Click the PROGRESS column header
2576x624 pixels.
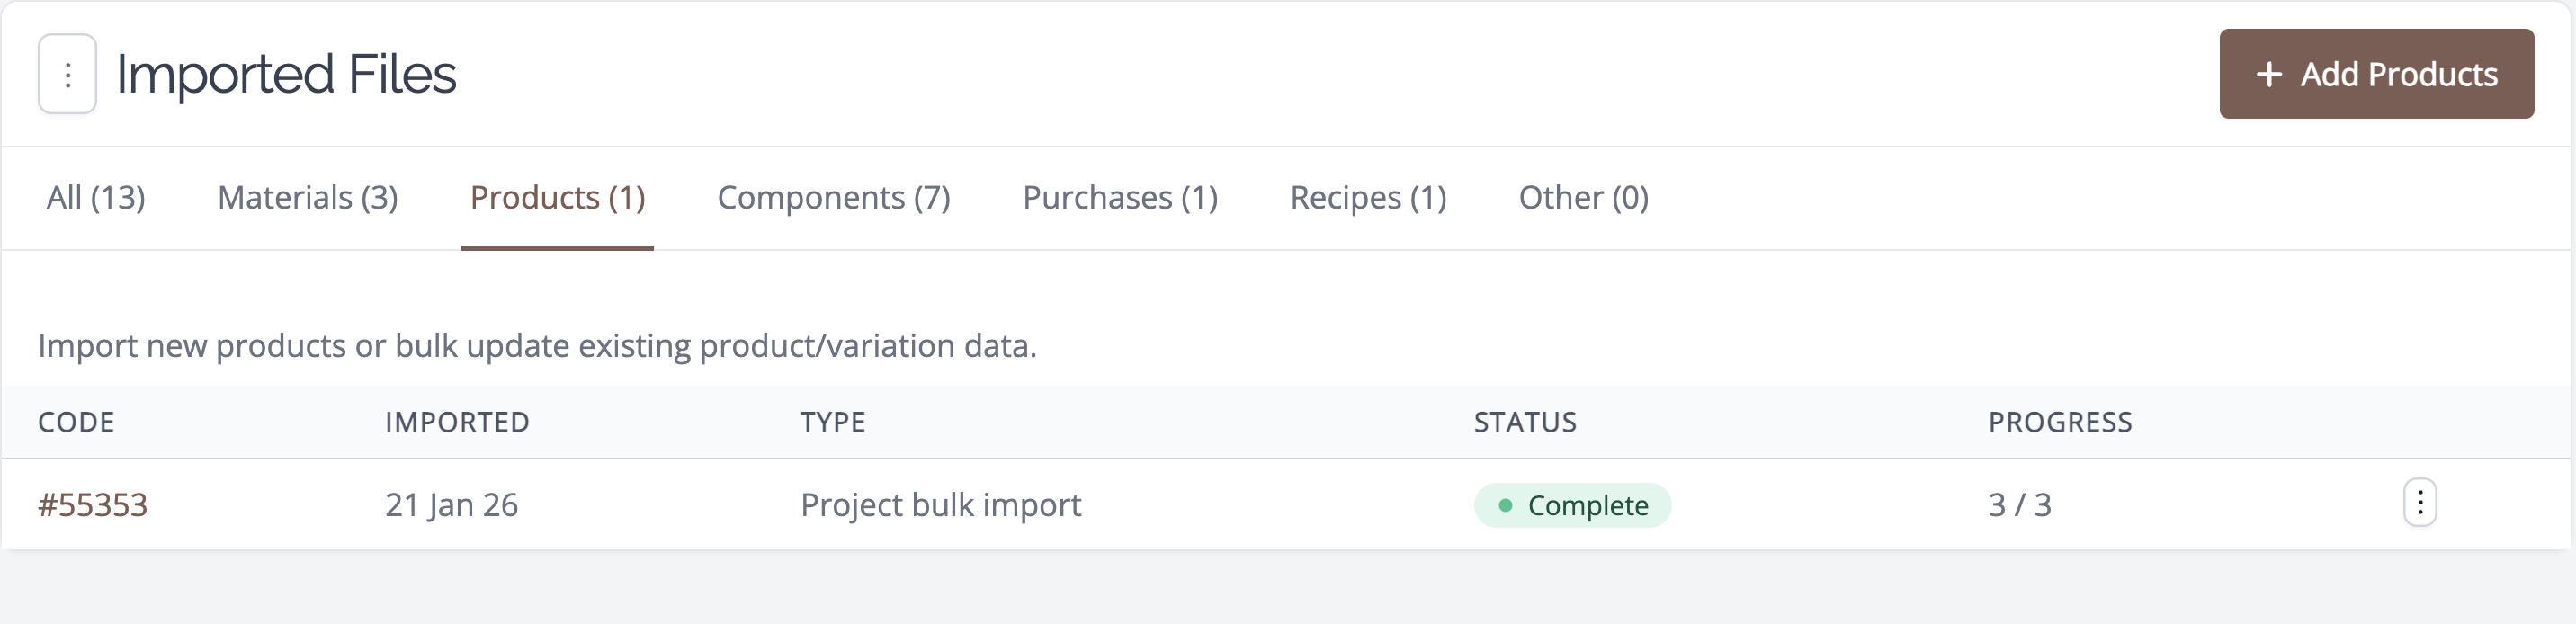(x=2060, y=422)
